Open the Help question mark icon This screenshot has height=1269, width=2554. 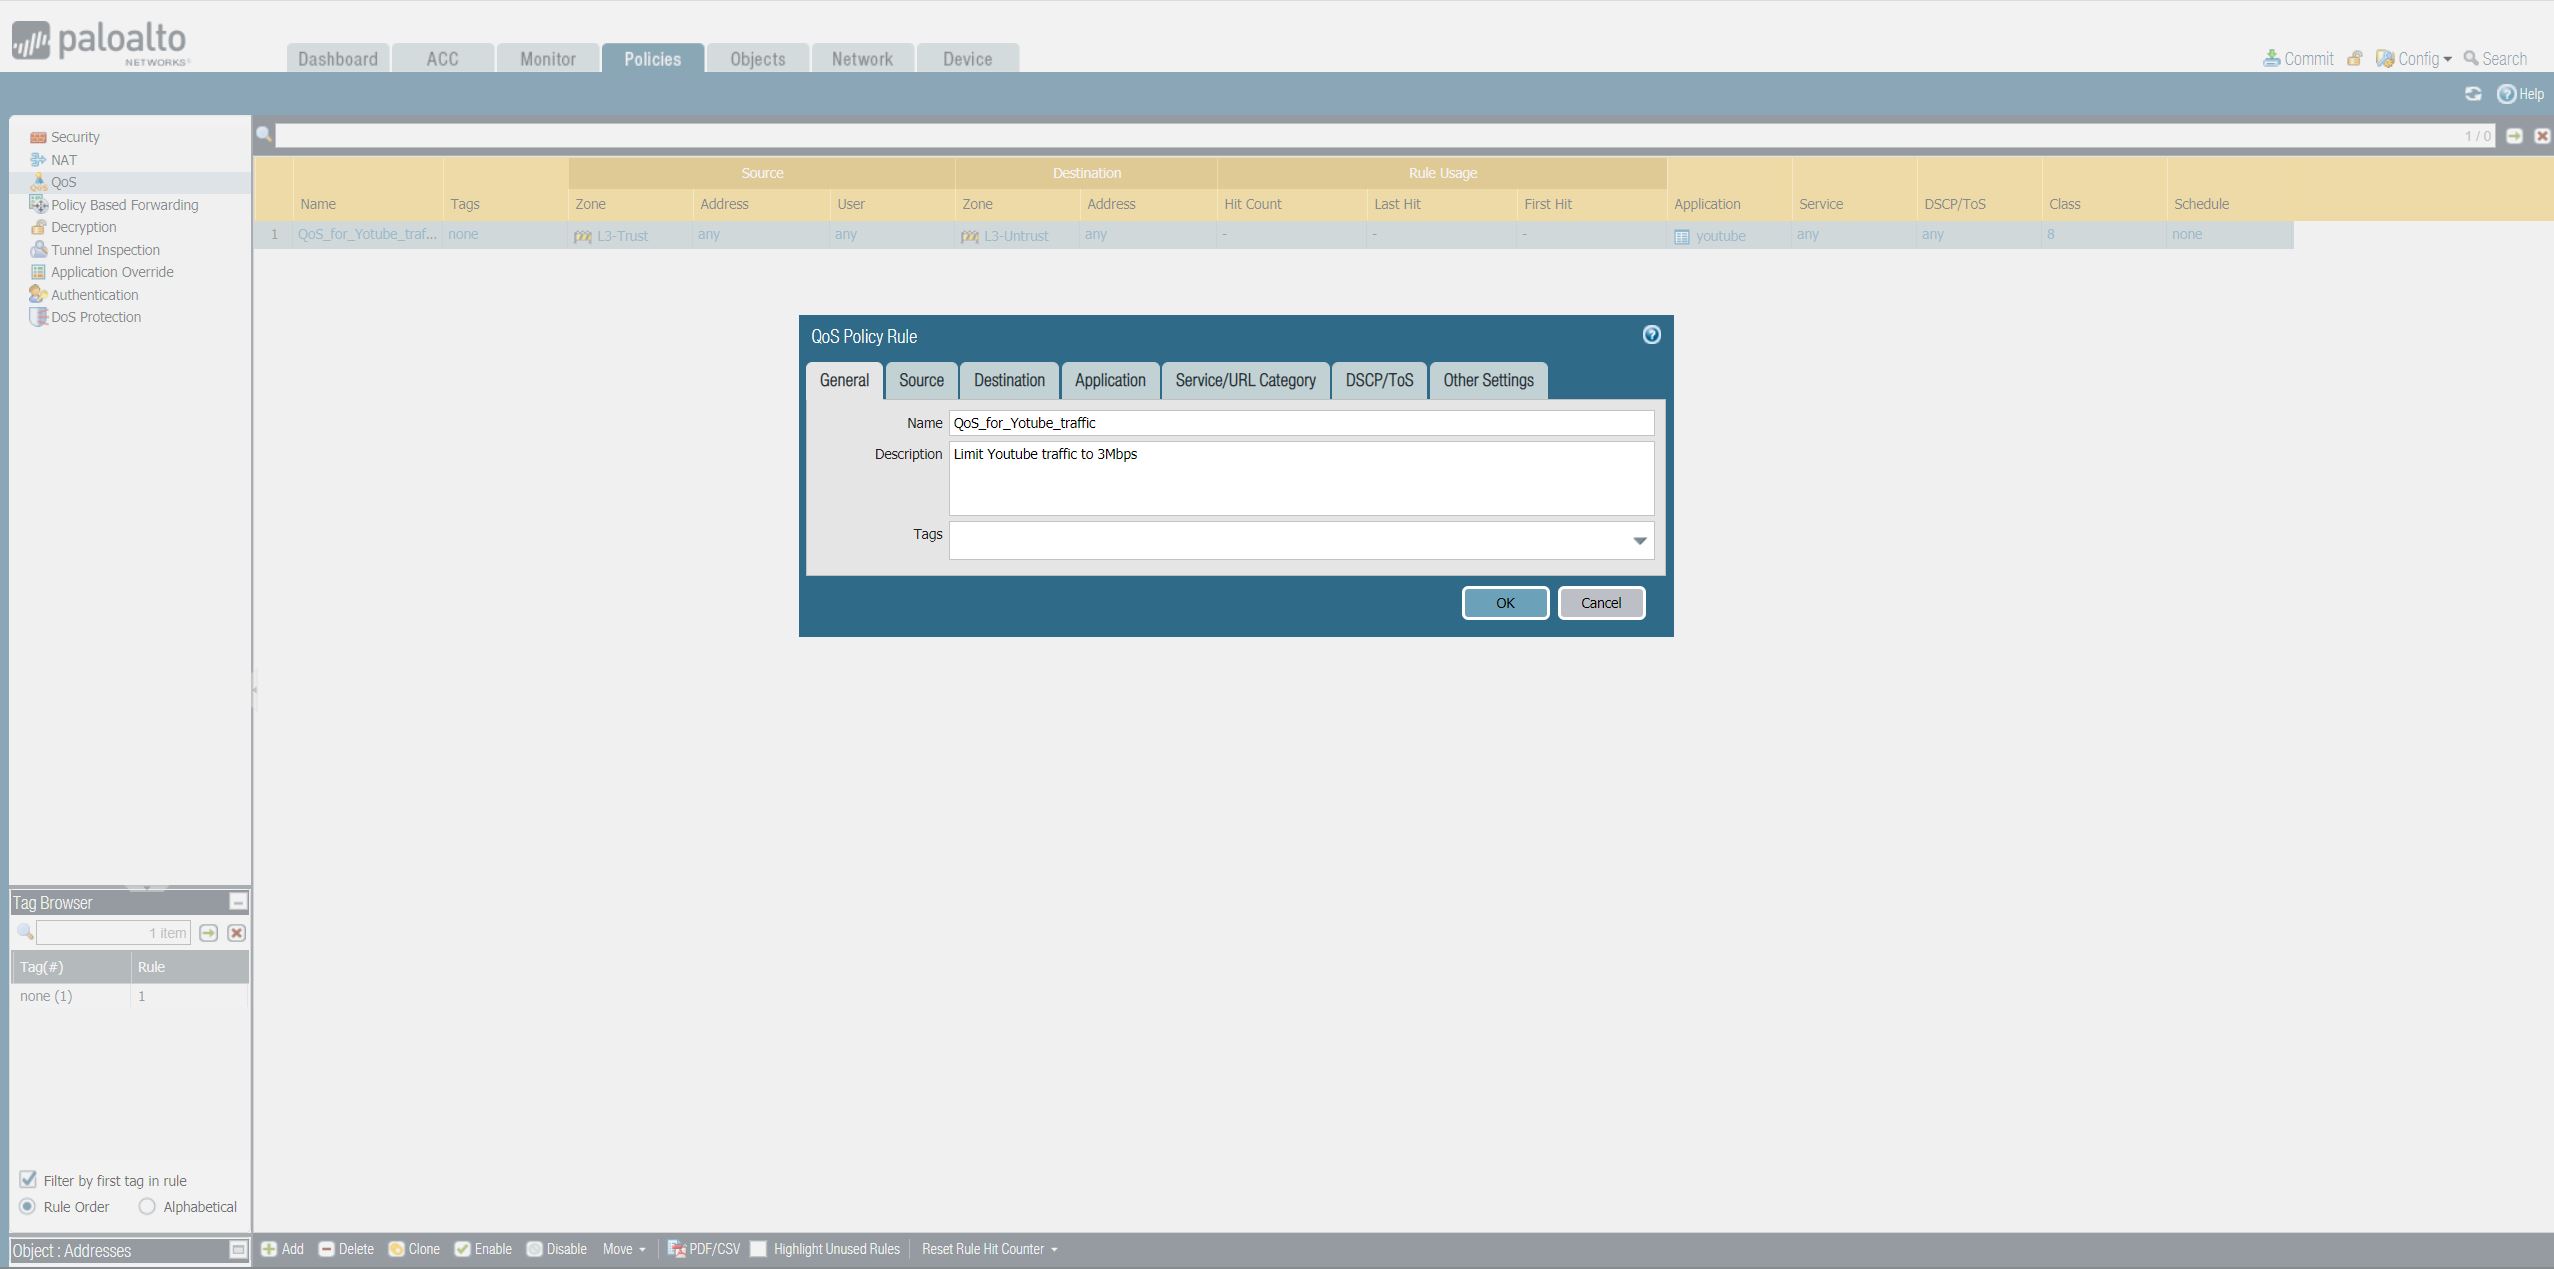click(x=2506, y=94)
